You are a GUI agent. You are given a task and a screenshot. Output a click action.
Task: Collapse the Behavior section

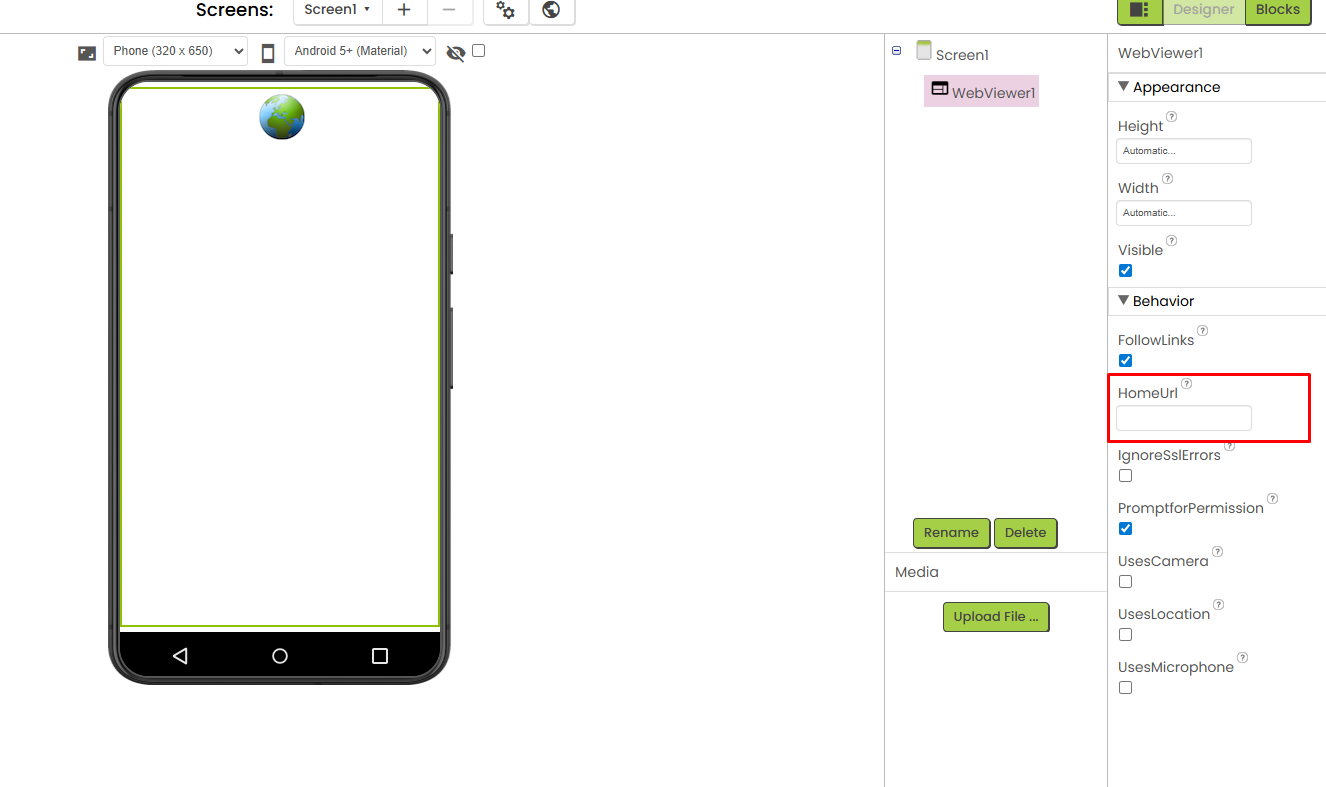coord(1124,301)
